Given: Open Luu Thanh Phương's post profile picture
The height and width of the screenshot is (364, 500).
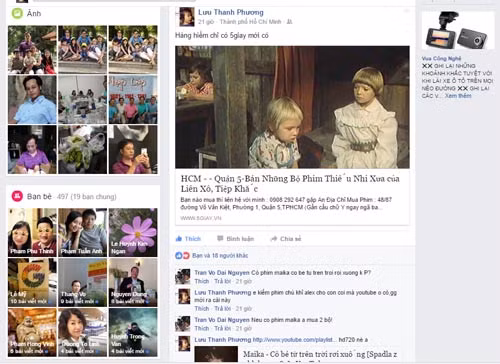Looking at the screenshot, I should coord(187,17).
